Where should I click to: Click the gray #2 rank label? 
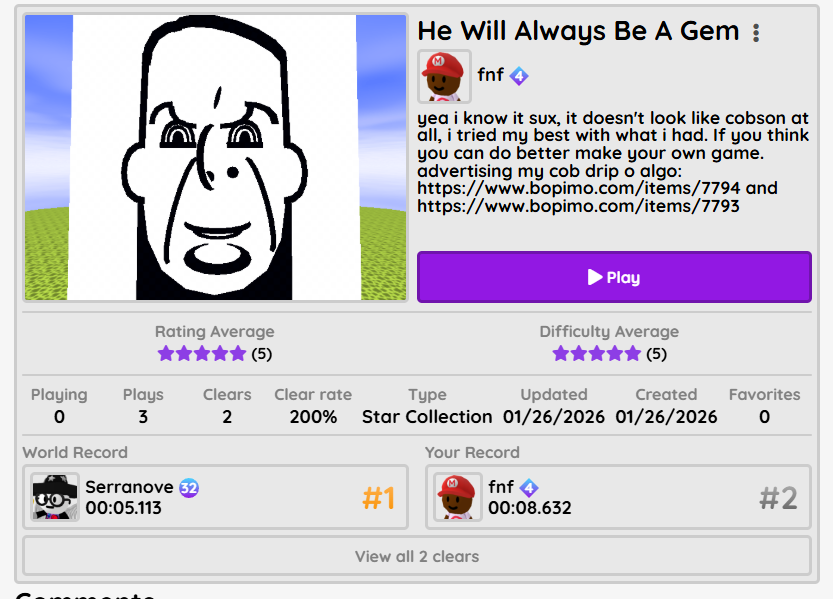778,498
